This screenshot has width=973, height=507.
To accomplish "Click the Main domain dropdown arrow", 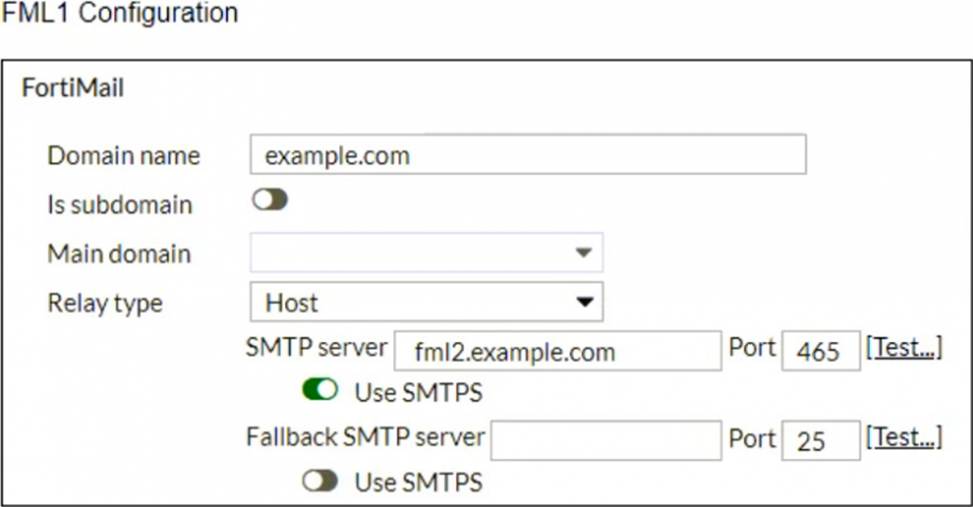I will (x=583, y=253).
